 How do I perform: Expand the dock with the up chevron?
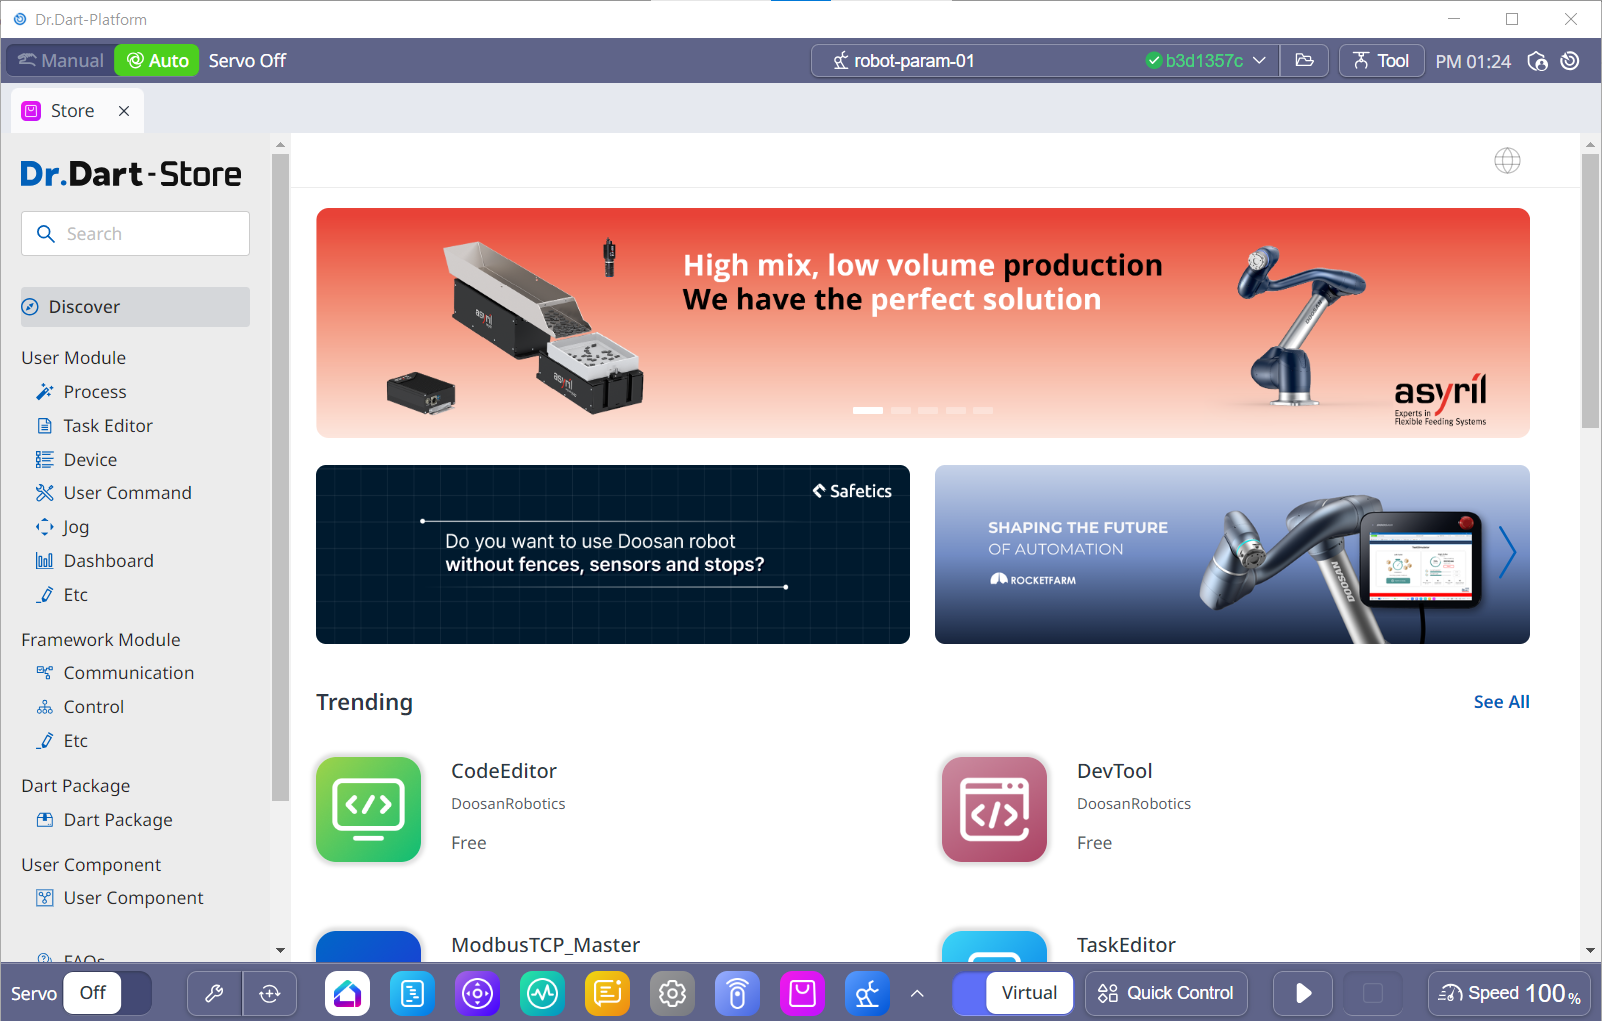(917, 993)
